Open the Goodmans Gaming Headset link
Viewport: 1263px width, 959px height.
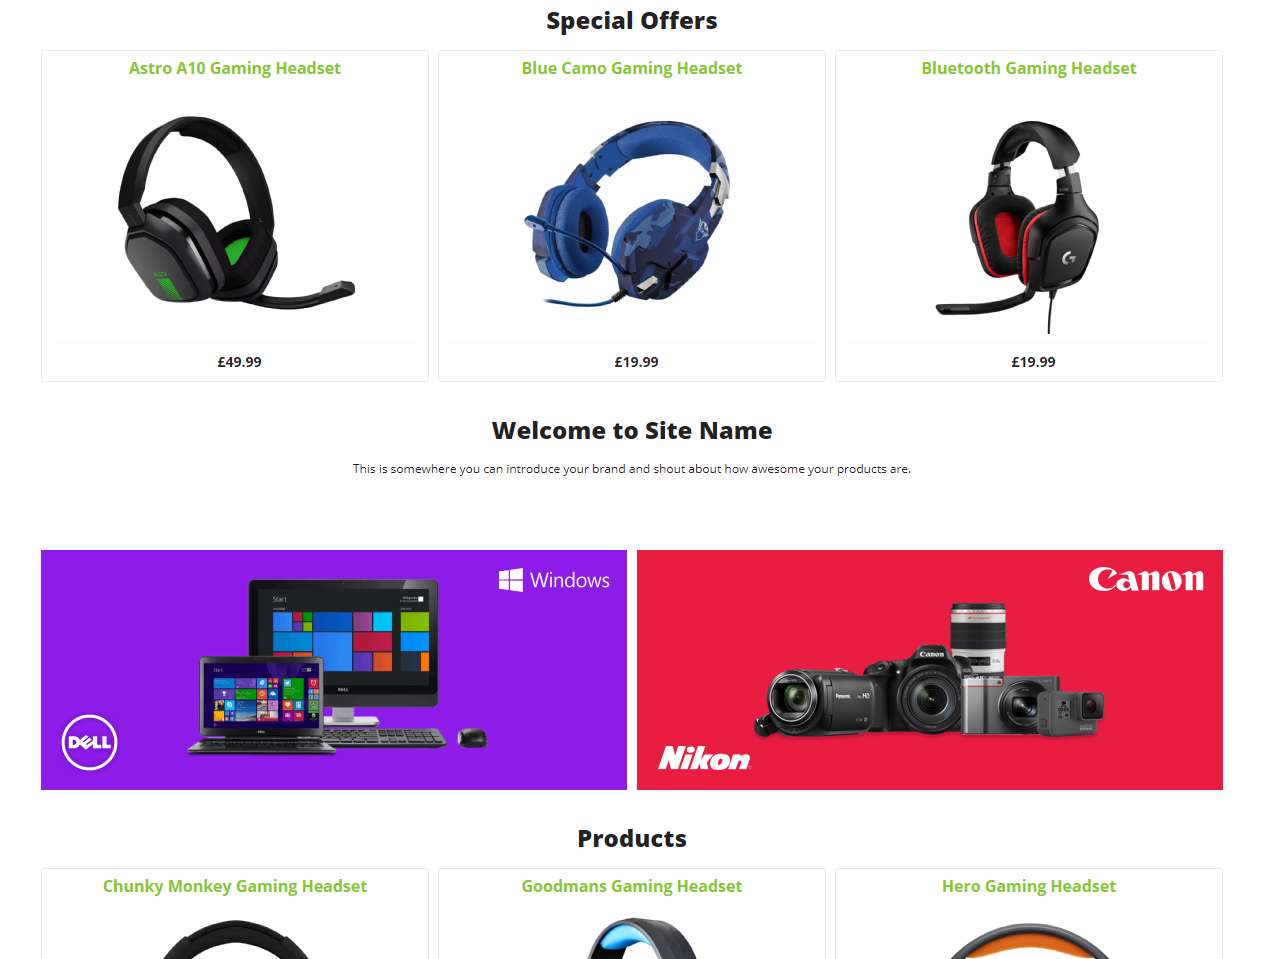pyautogui.click(x=632, y=886)
